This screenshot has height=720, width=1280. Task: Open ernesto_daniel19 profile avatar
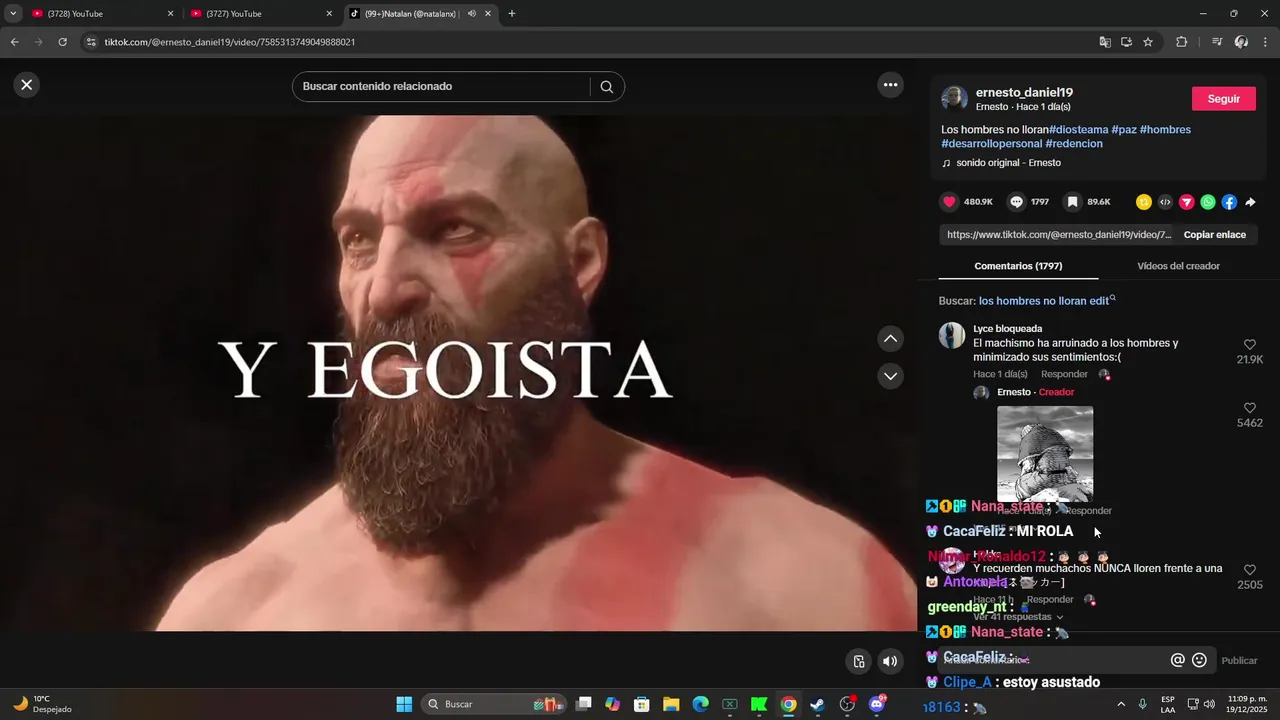point(955,99)
